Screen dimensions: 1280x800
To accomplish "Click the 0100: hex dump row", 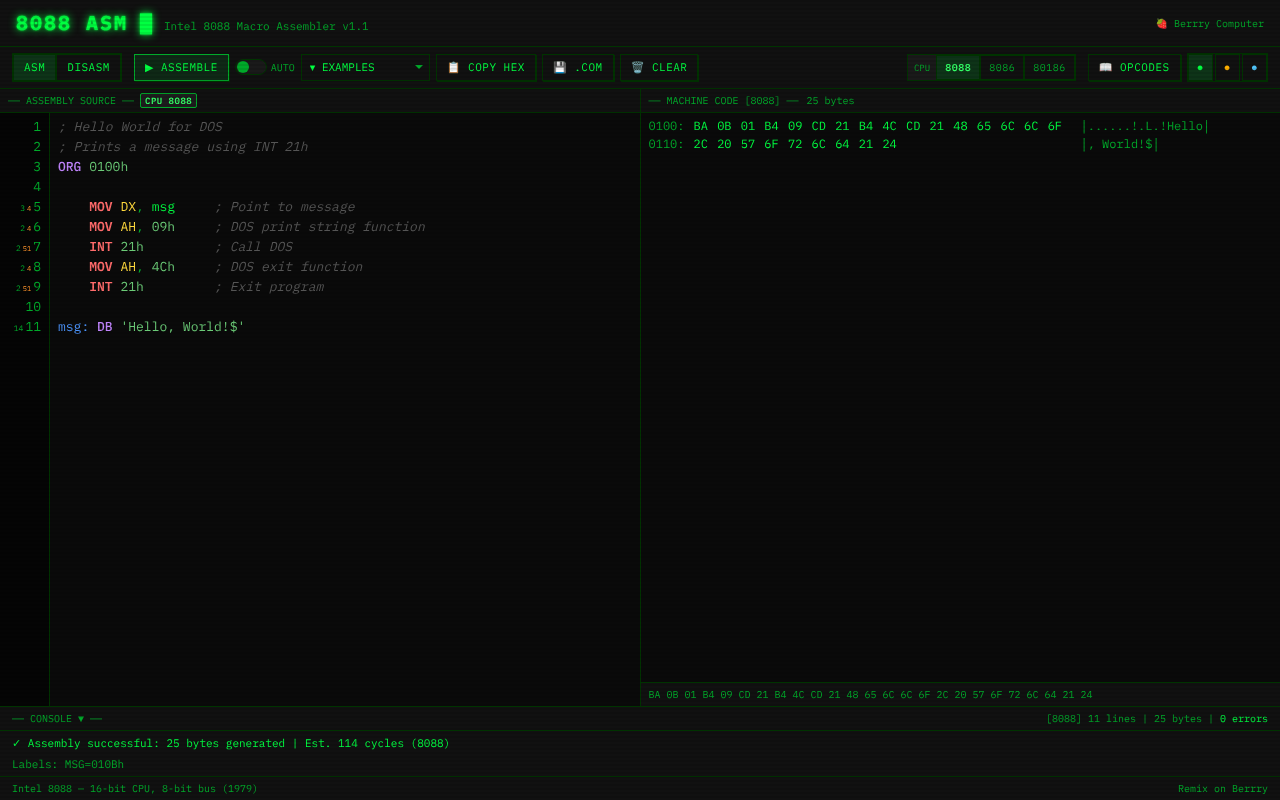I will [x=929, y=127].
